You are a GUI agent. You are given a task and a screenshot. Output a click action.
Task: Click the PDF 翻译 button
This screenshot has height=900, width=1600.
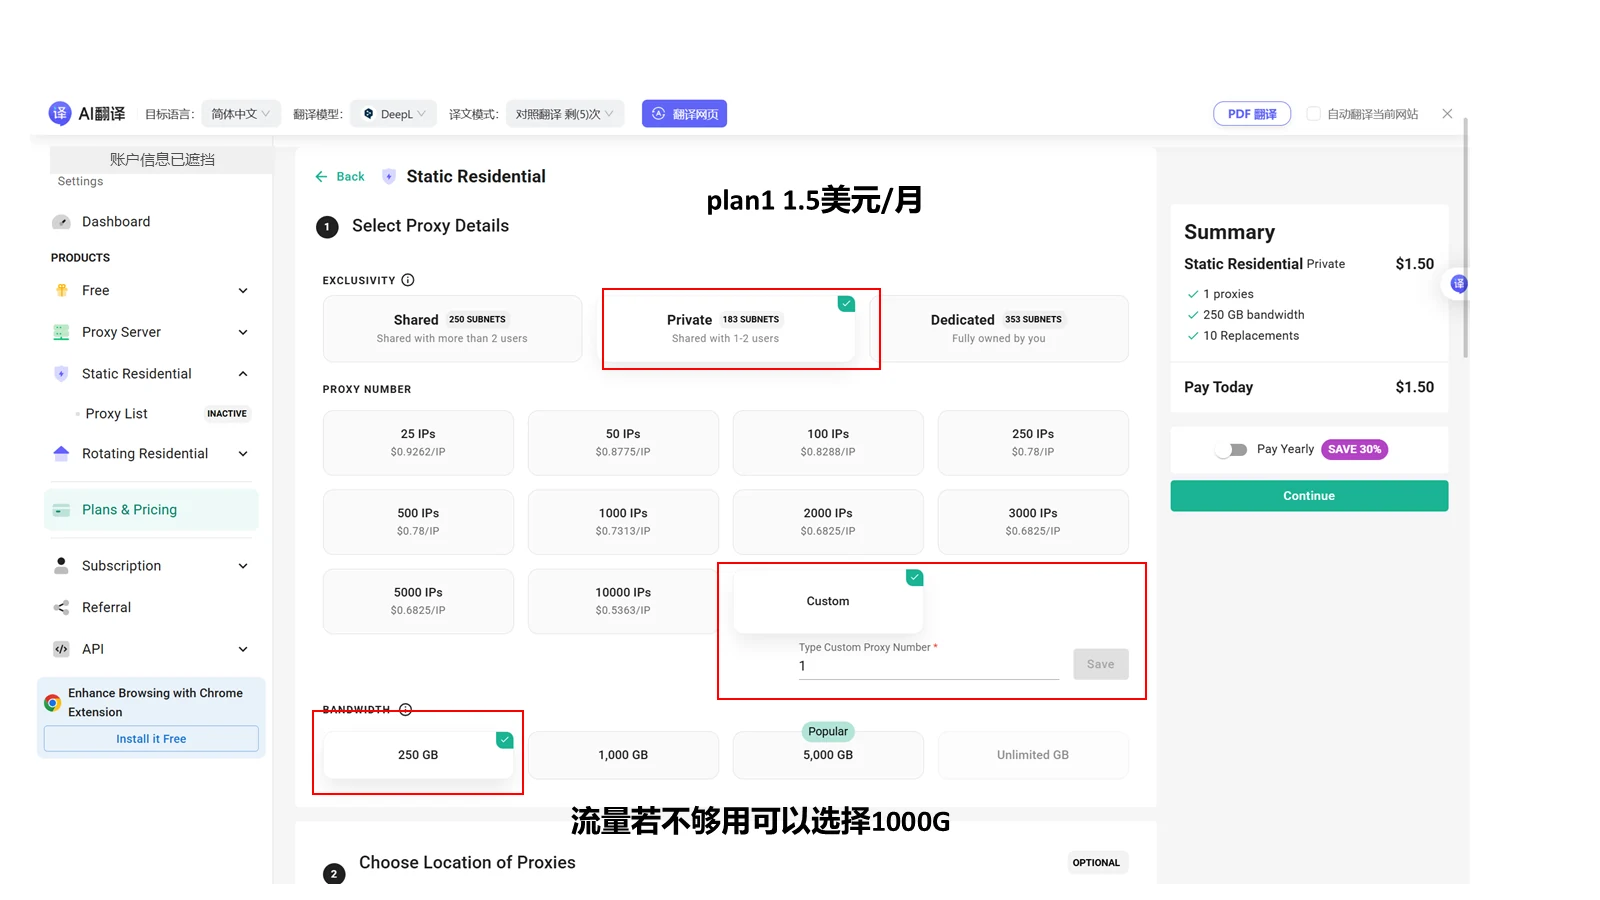1252,114
